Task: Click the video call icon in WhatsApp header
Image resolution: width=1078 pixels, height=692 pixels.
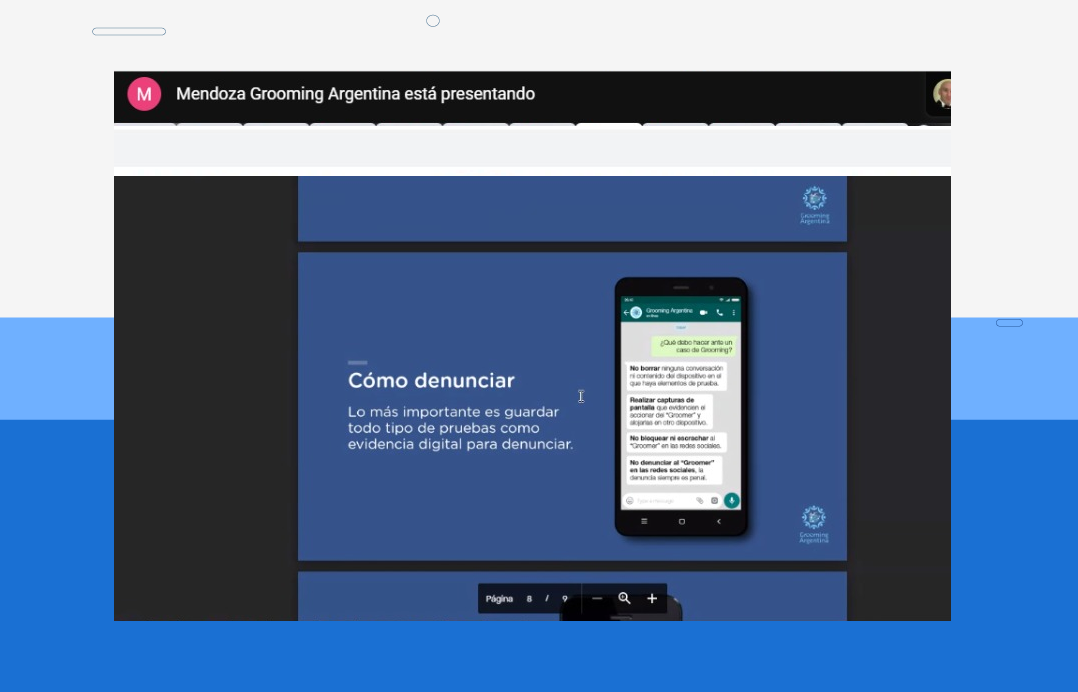Action: 704,313
